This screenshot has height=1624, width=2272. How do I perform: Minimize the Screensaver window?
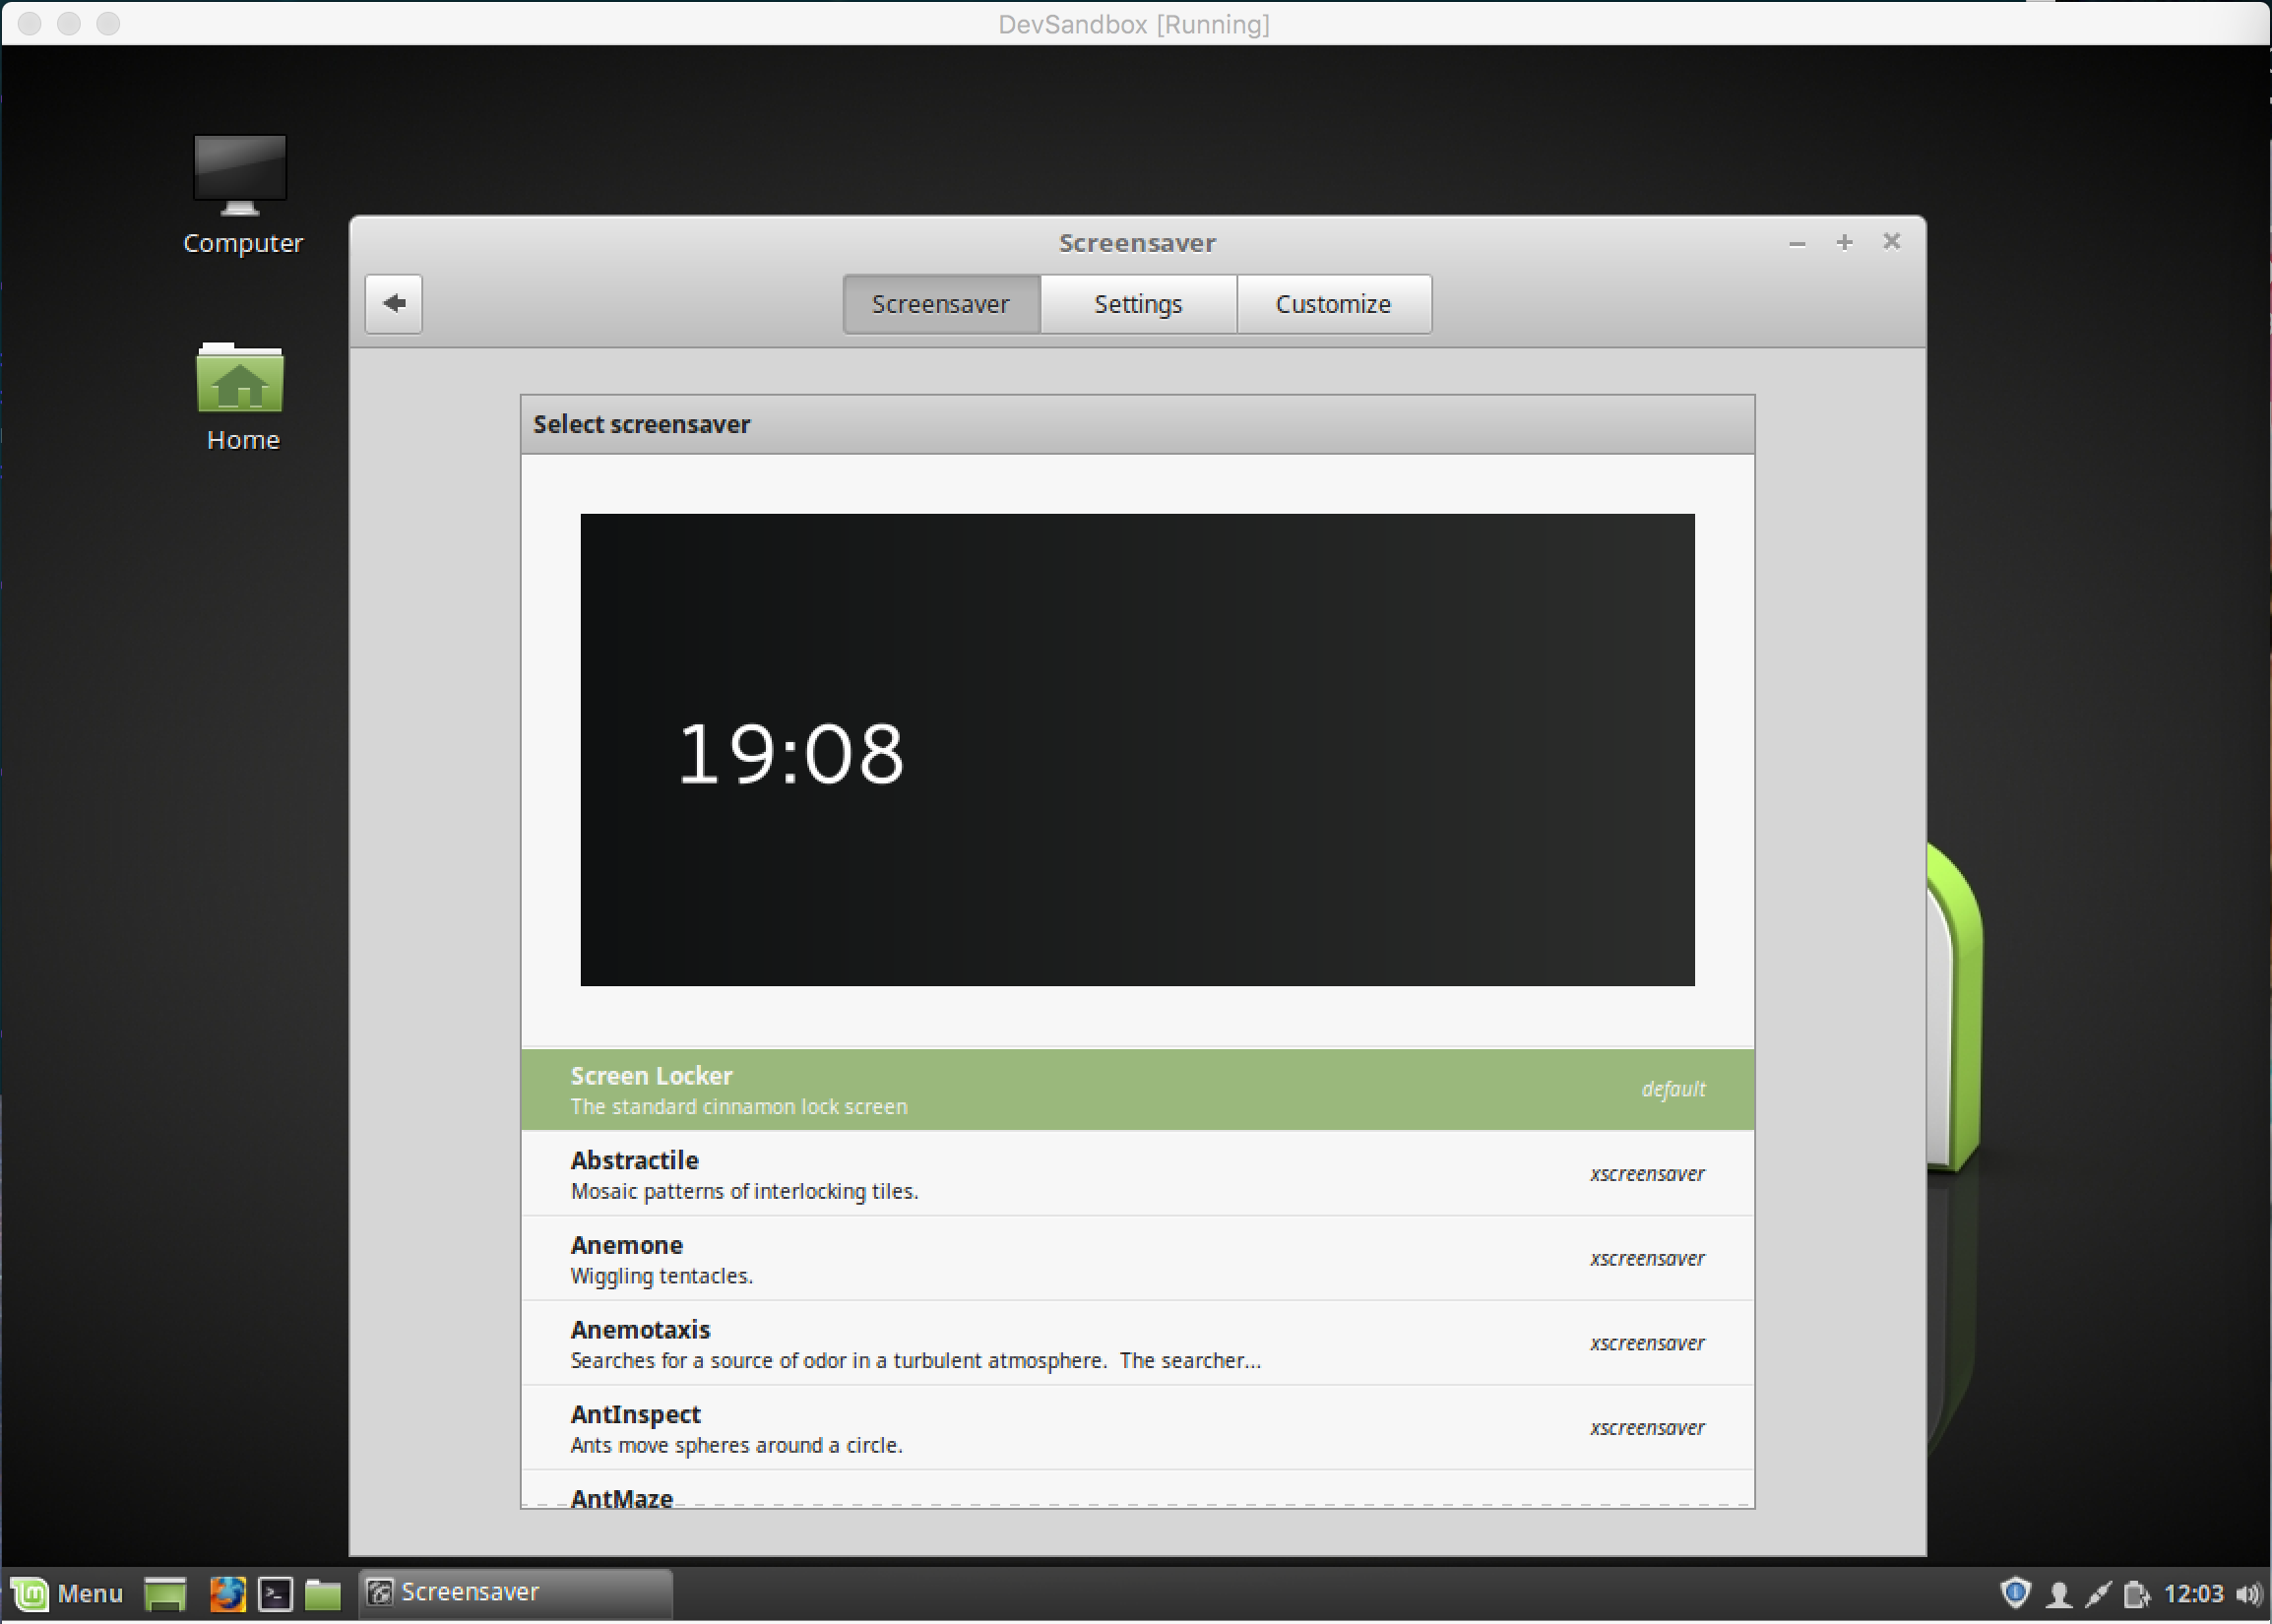pos(1797,243)
